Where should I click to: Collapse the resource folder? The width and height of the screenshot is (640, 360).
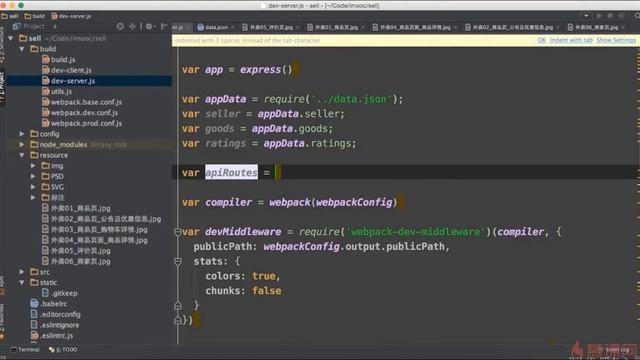(22, 155)
